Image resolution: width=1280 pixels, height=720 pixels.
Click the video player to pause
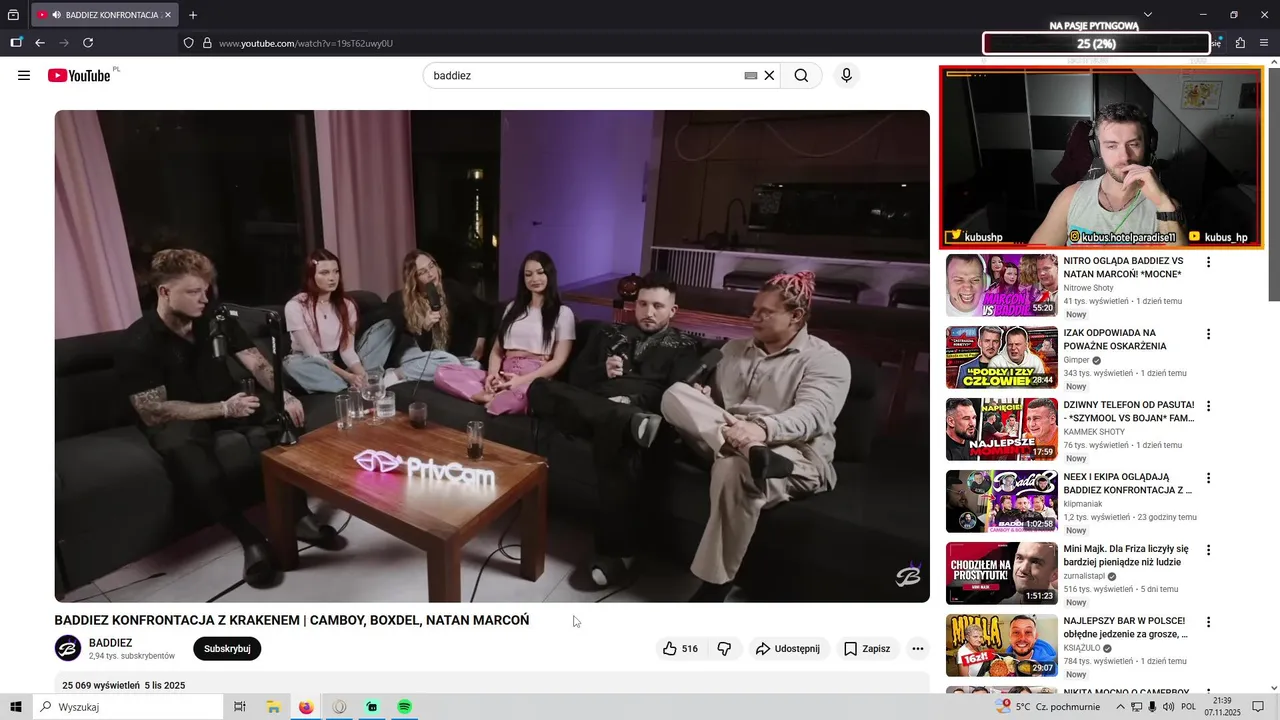(492, 356)
